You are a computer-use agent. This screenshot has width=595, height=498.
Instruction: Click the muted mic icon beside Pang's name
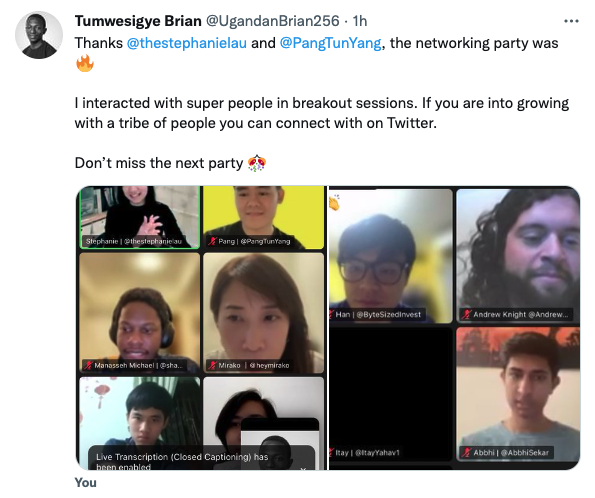pos(212,241)
